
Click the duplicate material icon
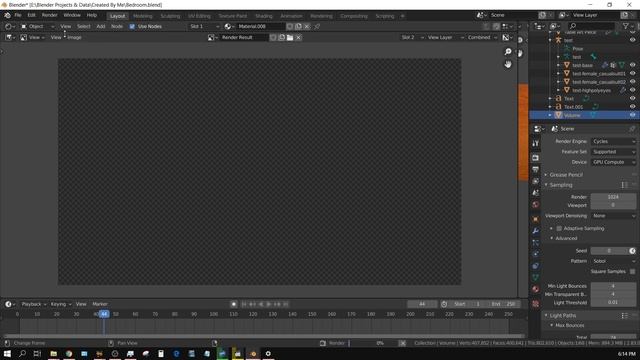point(298,27)
